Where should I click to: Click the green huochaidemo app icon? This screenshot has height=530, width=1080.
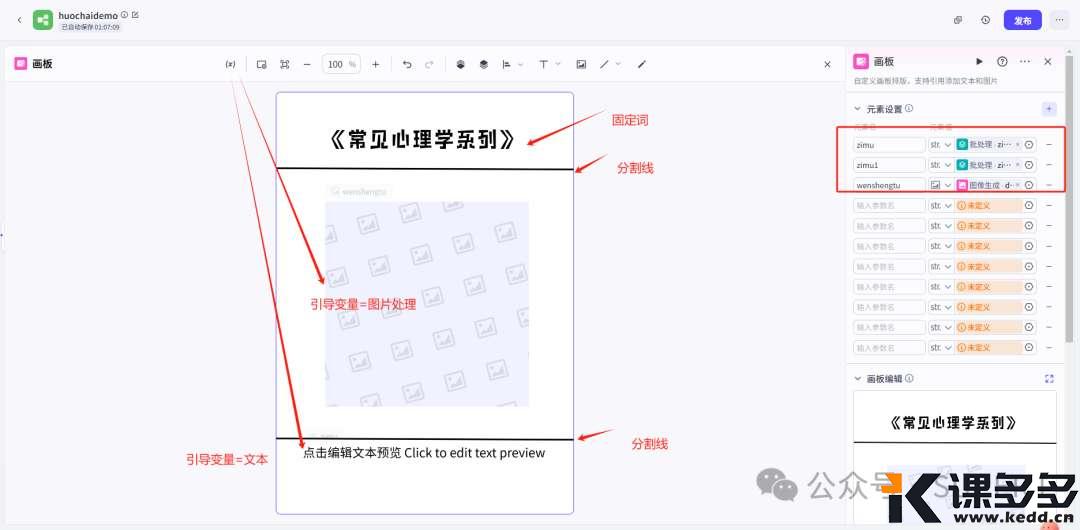click(43, 20)
